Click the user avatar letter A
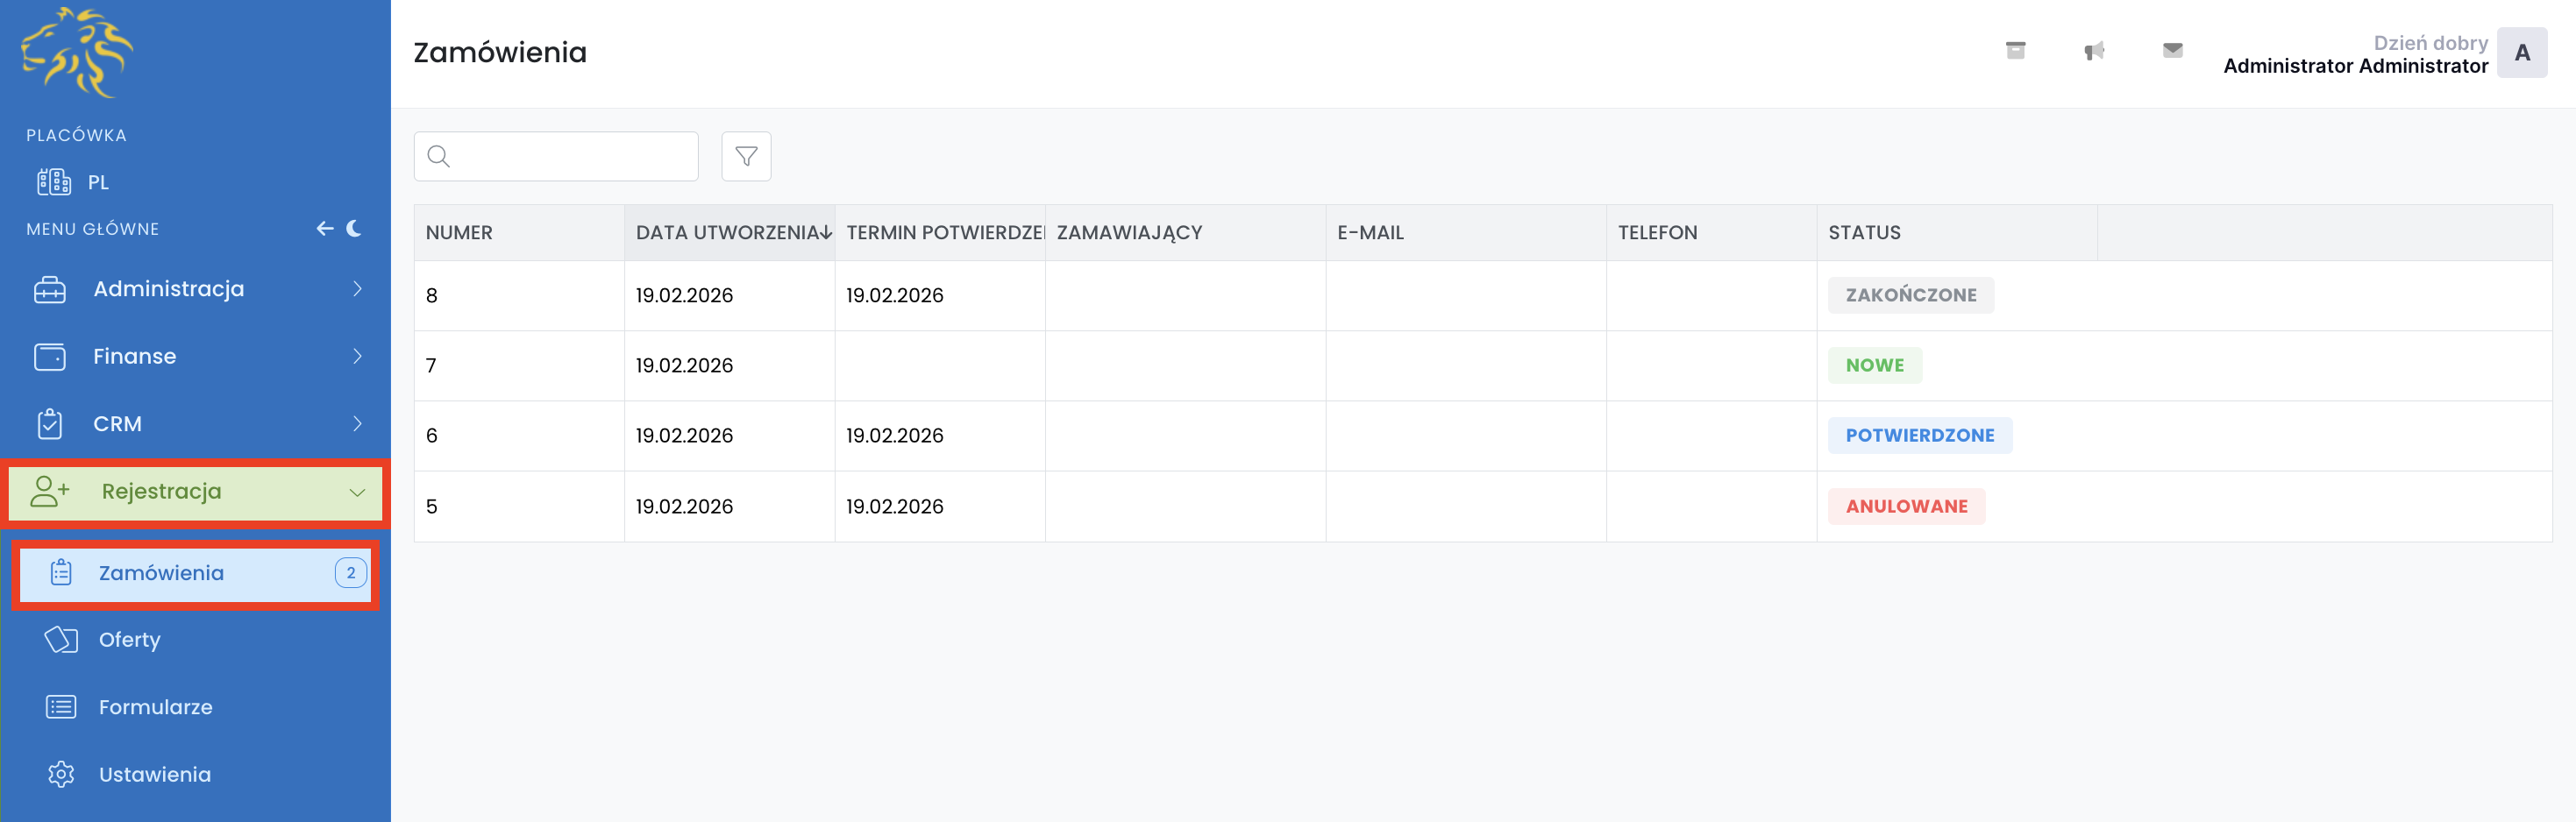Viewport: 2576px width, 822px height. [2521, 53]
